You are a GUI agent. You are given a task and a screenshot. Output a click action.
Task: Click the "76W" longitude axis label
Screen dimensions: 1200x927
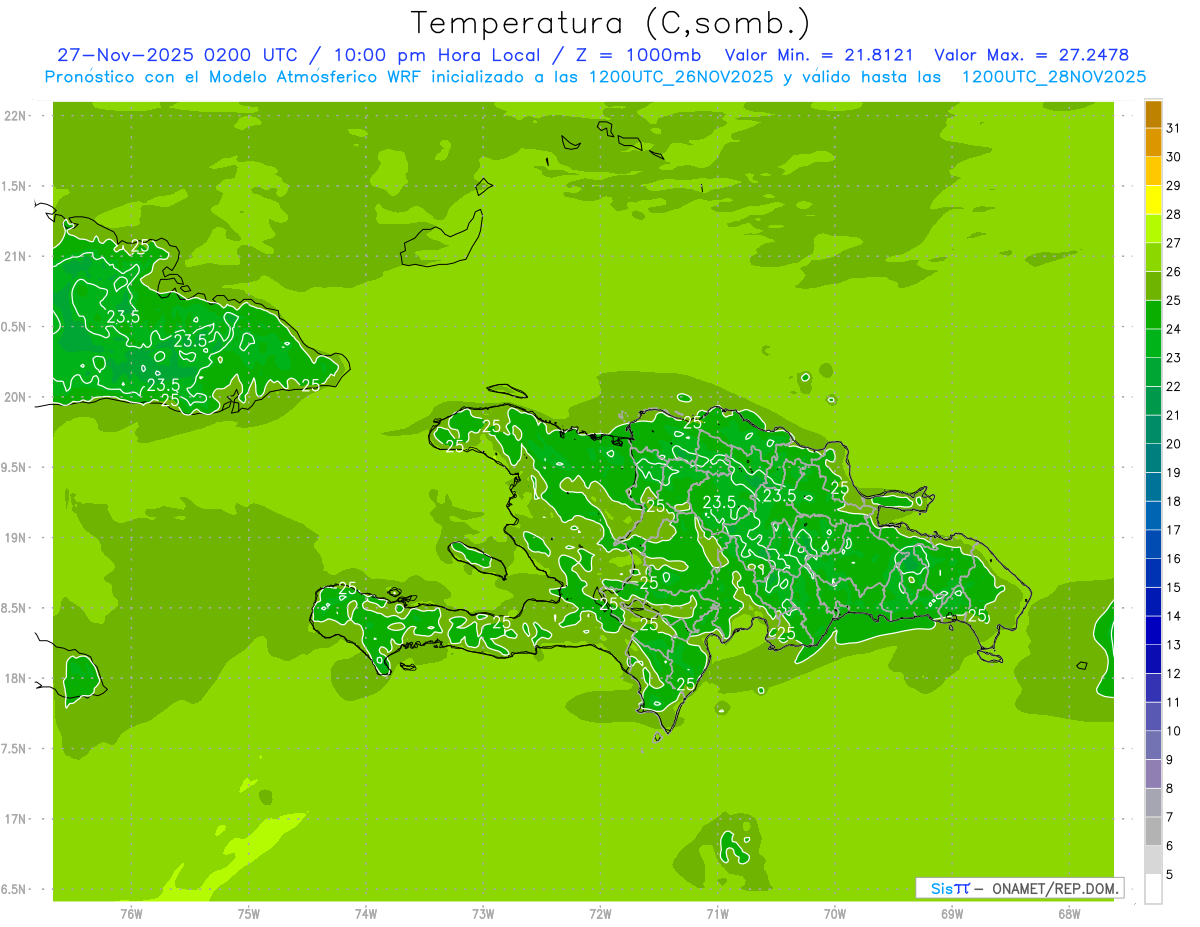point(131,914)
